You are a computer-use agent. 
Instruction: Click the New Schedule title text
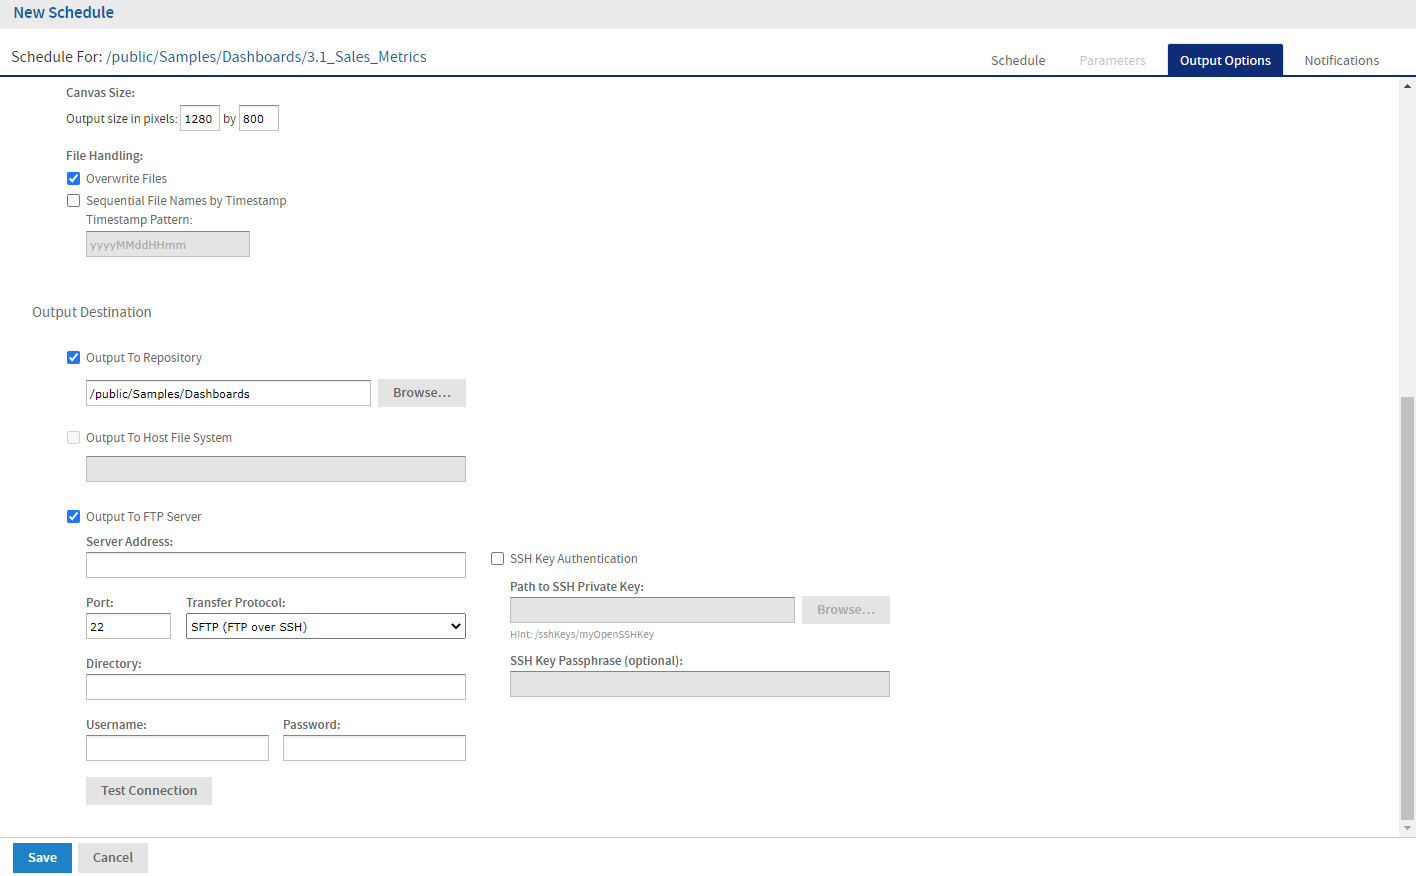pos(63,13)
